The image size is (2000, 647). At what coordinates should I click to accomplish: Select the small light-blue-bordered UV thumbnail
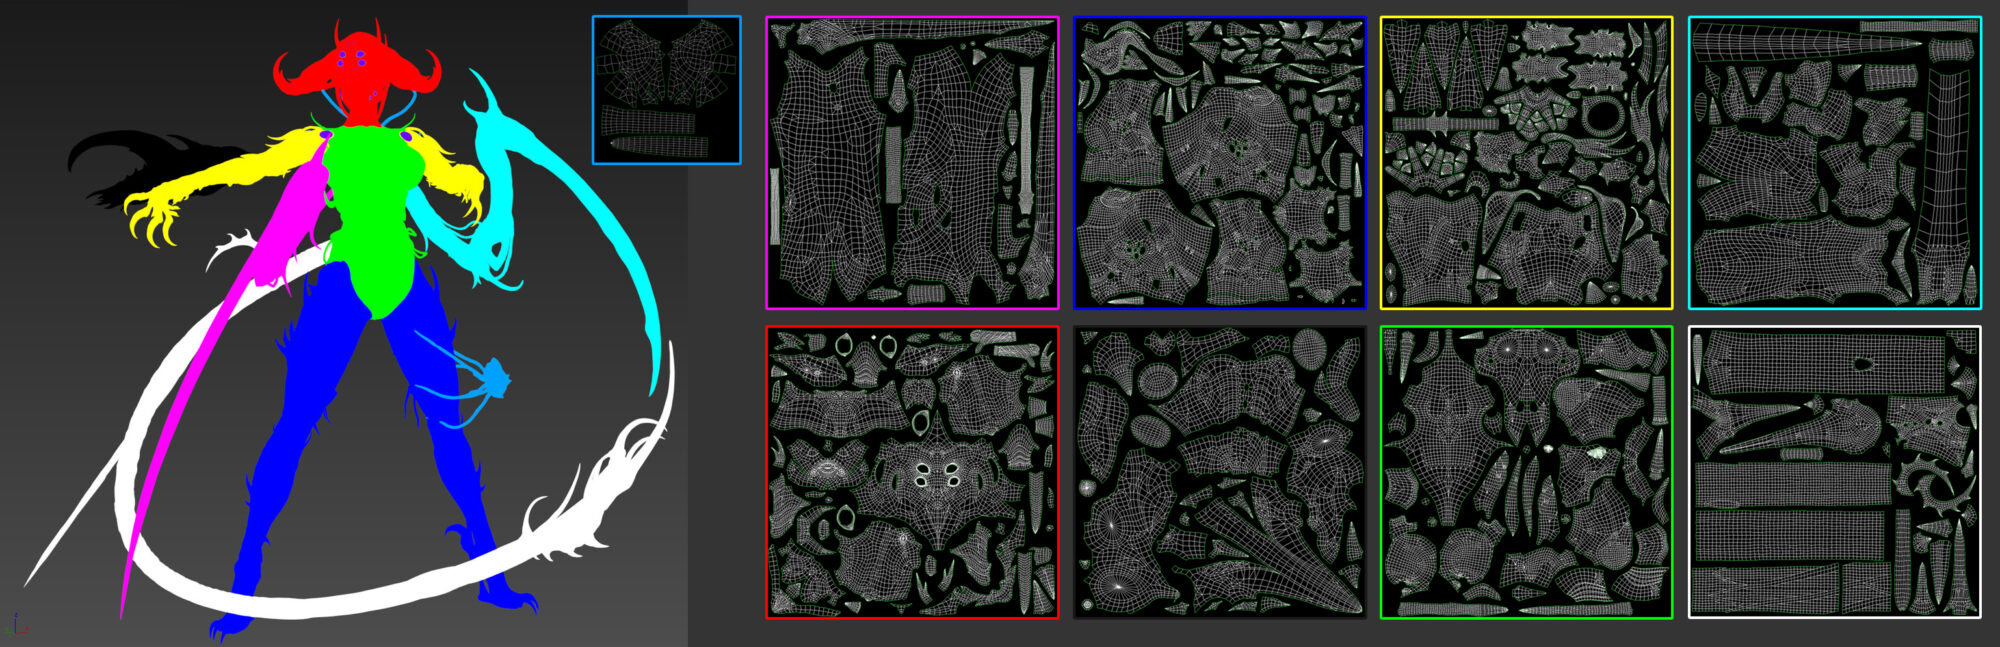pos(666,90)
